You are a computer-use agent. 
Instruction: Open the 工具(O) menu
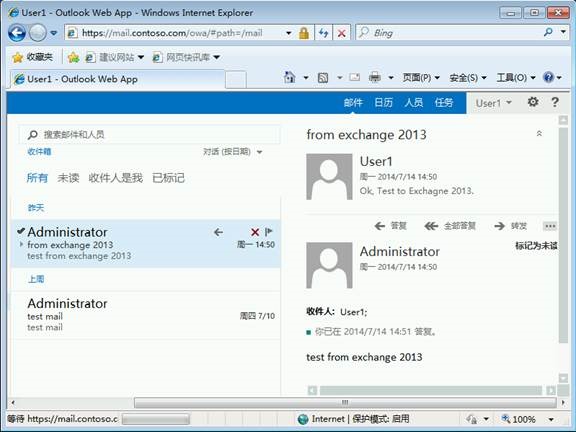[x=516, y=78]
